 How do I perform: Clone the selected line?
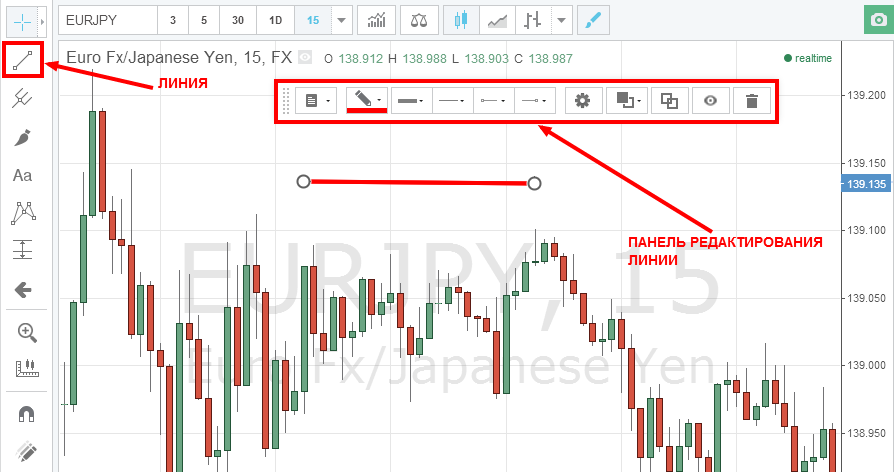click(x=669, y=101)
